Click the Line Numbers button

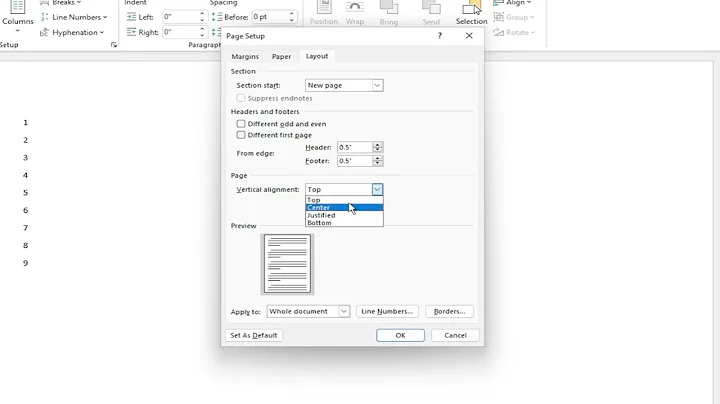387,311
